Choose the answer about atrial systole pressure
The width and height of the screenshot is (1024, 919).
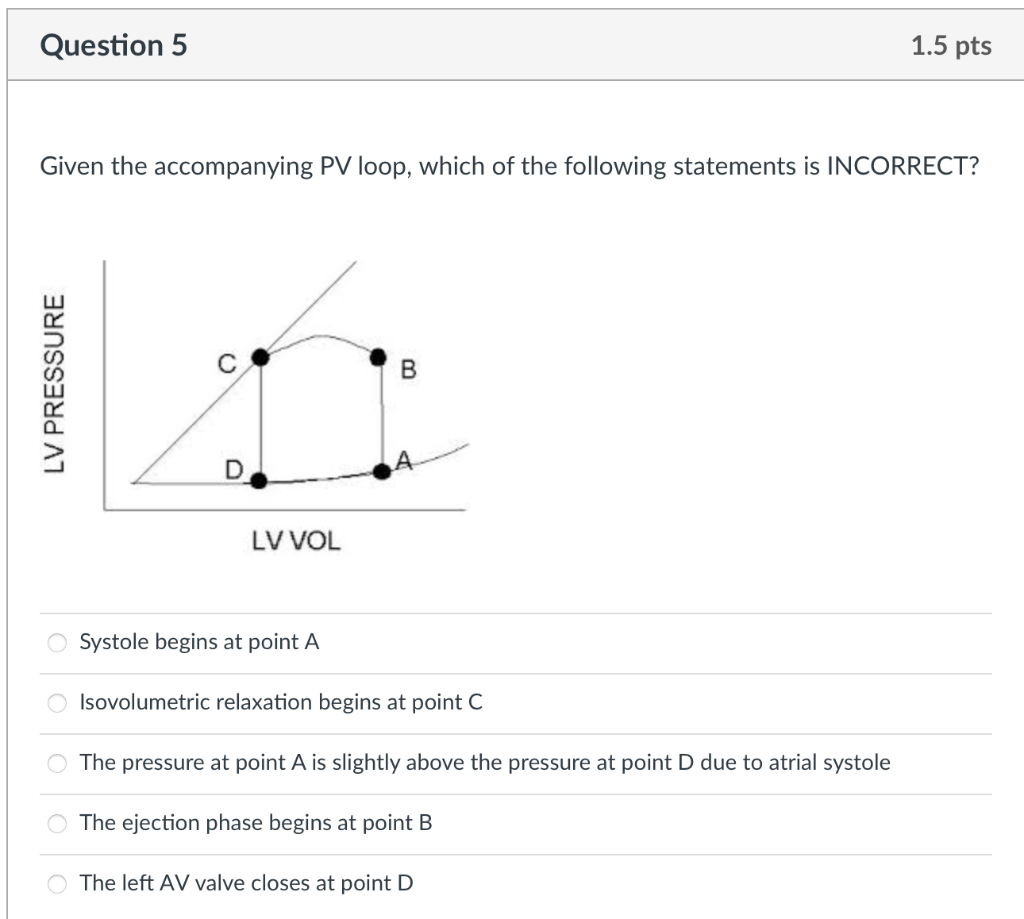57,763
